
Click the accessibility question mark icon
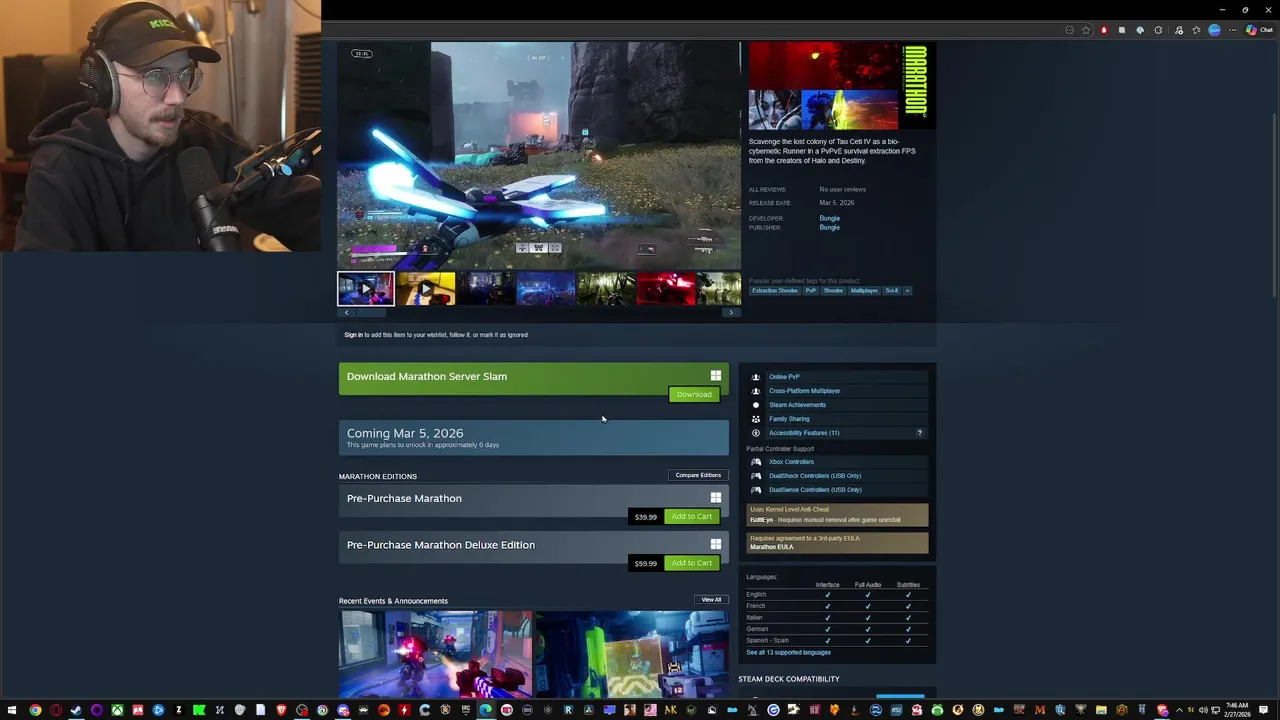coord(920,433)
